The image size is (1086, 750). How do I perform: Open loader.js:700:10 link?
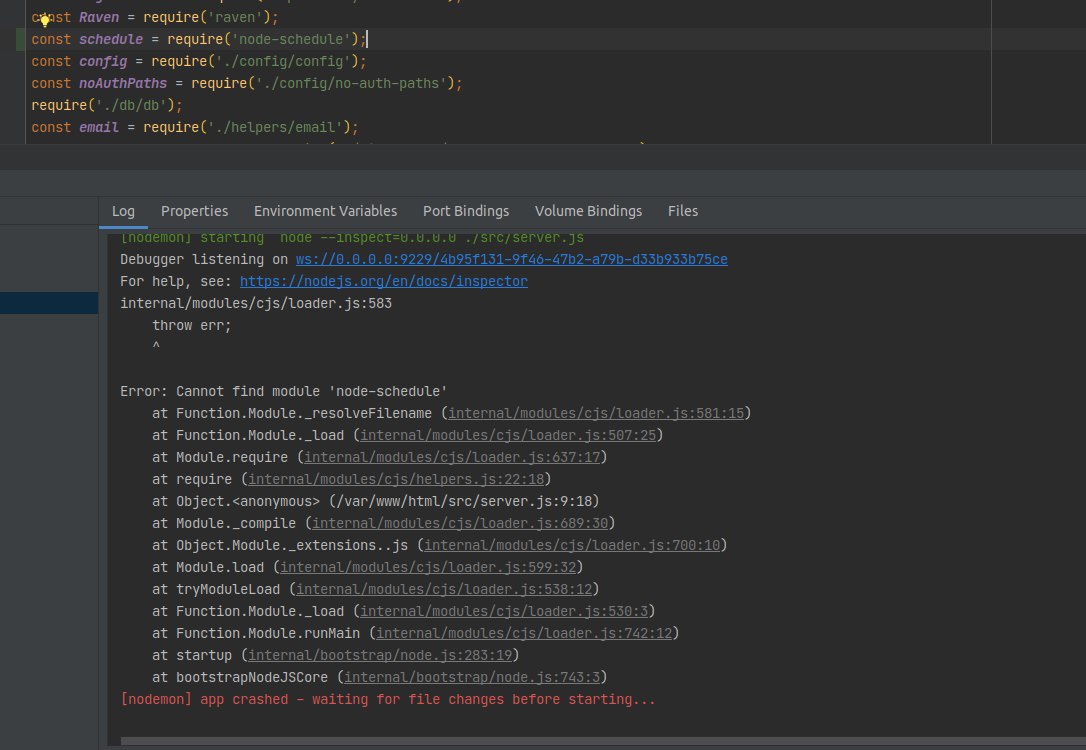[x=572, y=546]
